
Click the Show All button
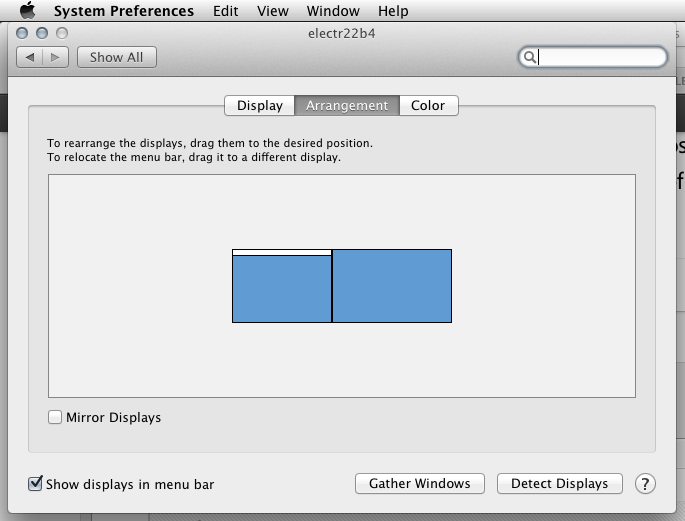[x=116, y=57]
